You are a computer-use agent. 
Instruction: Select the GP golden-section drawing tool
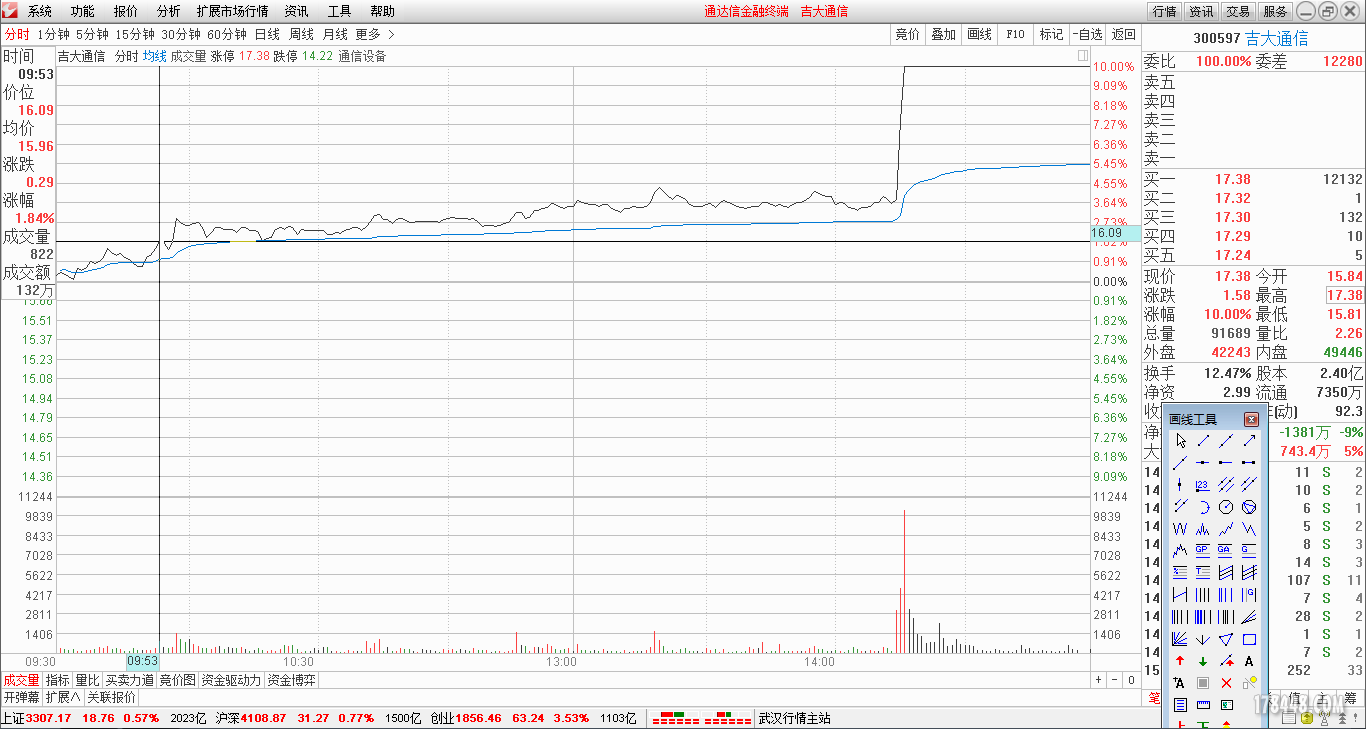(x=1203, y=550)
